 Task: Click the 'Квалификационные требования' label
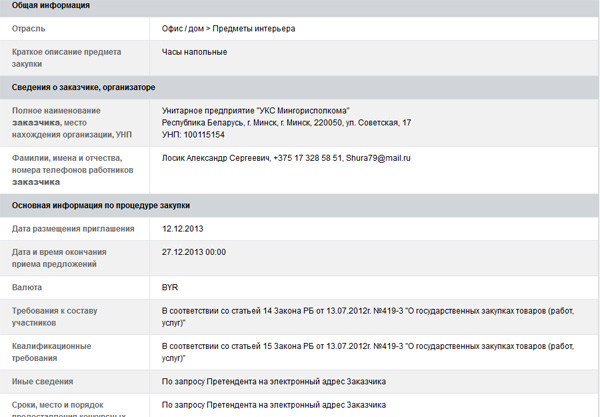tap(52, 352)
